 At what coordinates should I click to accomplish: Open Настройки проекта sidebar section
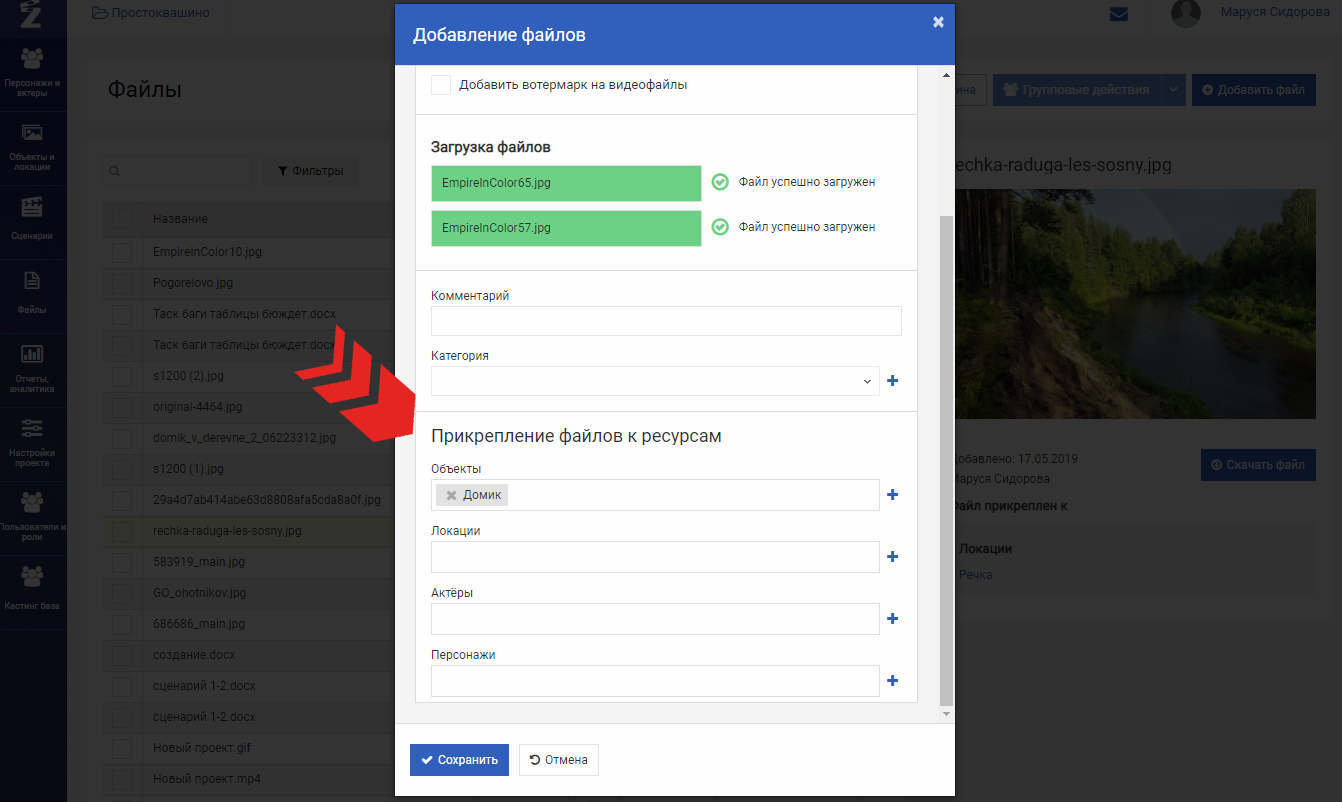tap(32, 442)
